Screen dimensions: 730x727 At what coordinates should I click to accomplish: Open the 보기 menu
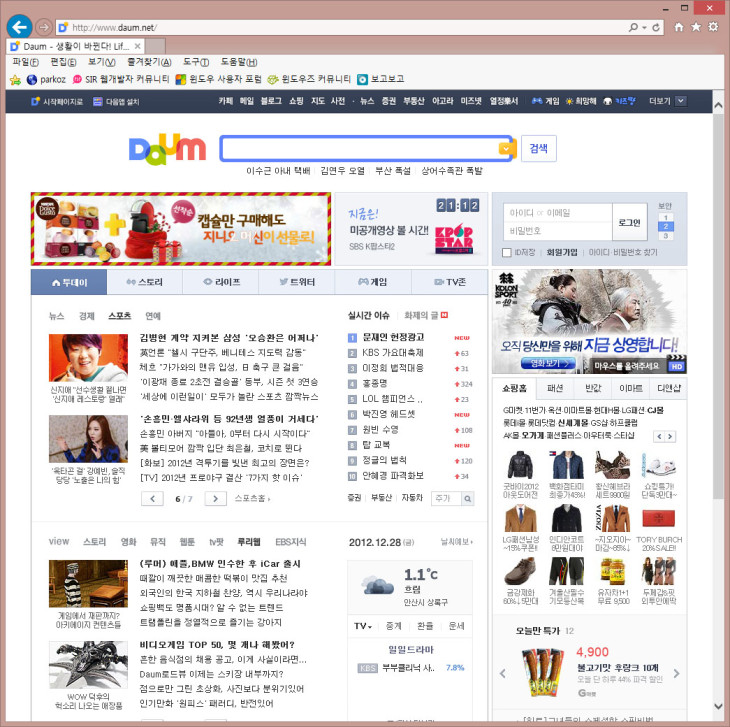tap(102, 62)
